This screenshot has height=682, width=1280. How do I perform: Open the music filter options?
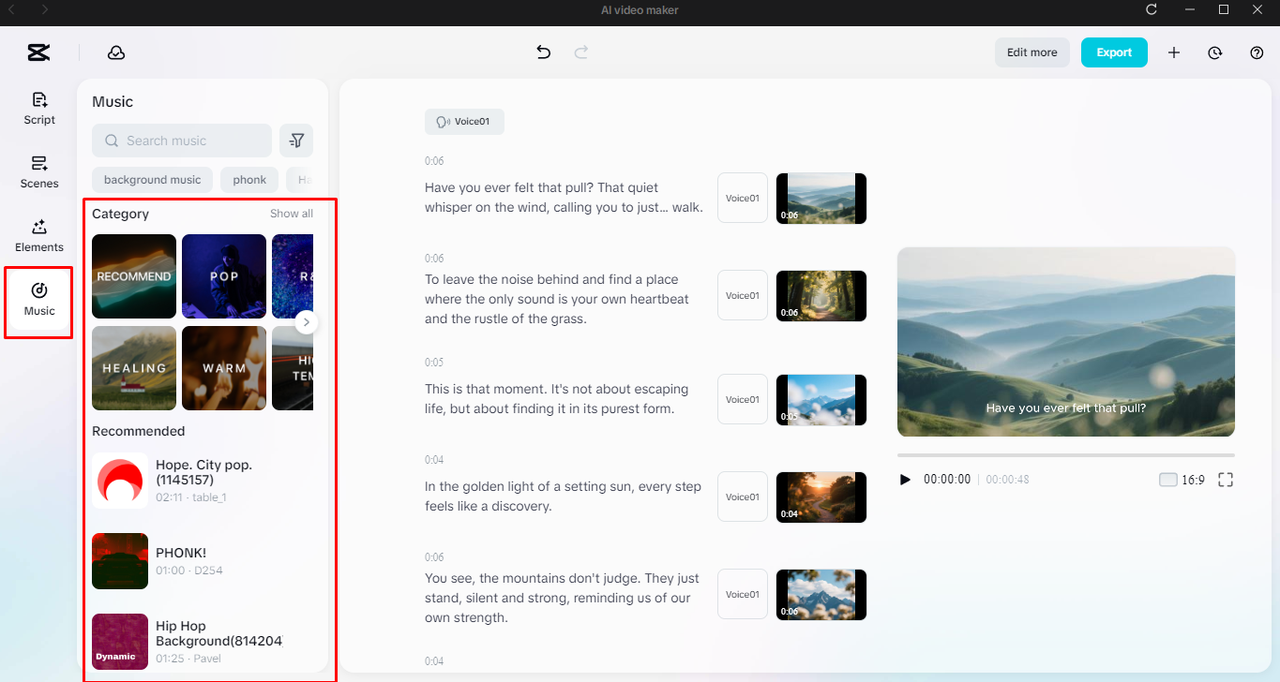pos(296,140)
